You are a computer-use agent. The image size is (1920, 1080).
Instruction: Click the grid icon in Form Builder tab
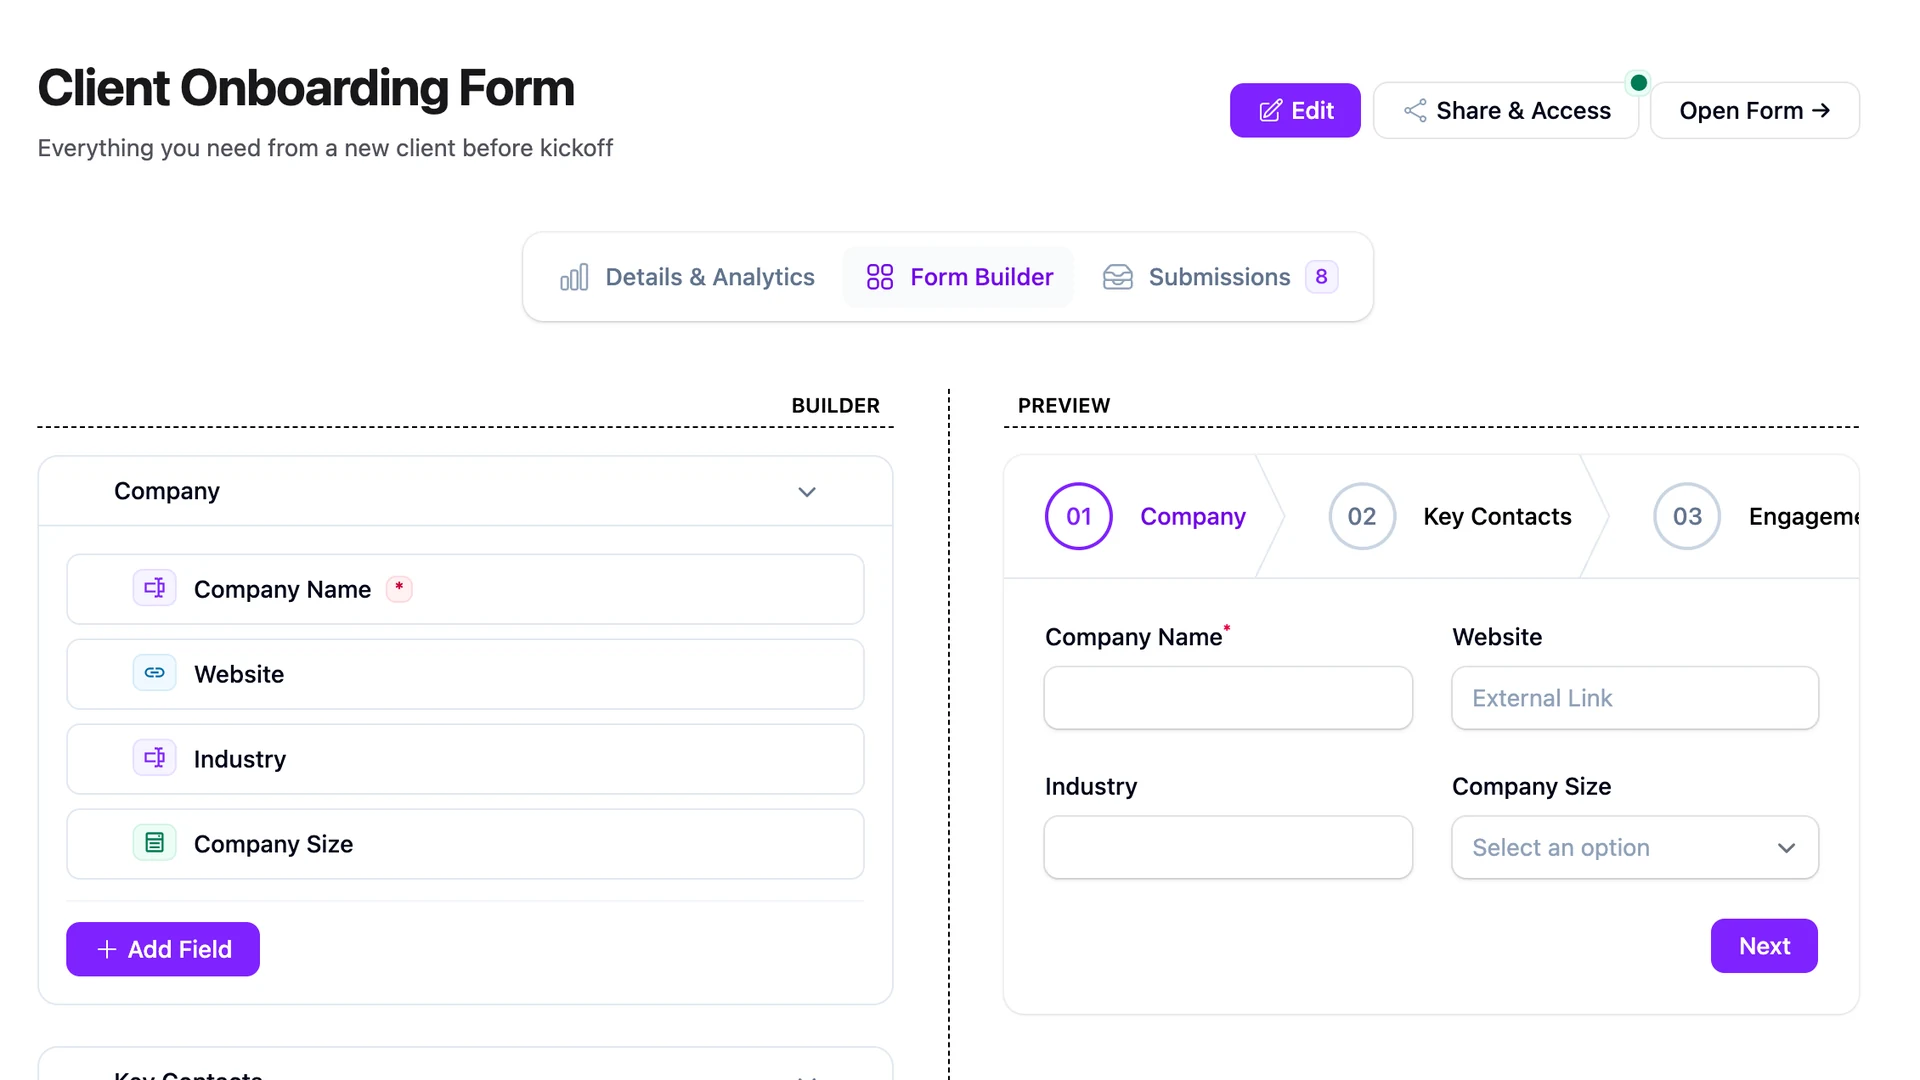click(880, 277)
